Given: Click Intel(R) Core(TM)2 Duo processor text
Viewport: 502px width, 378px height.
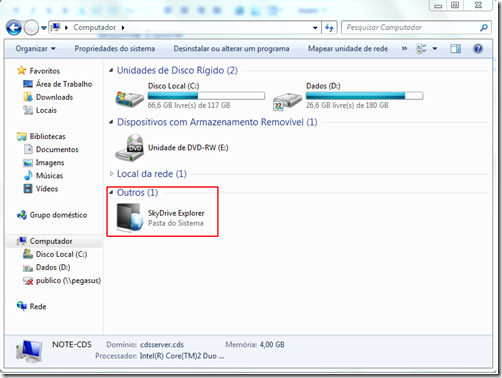Looking at the screenshot, I should [x=182, y=356].
